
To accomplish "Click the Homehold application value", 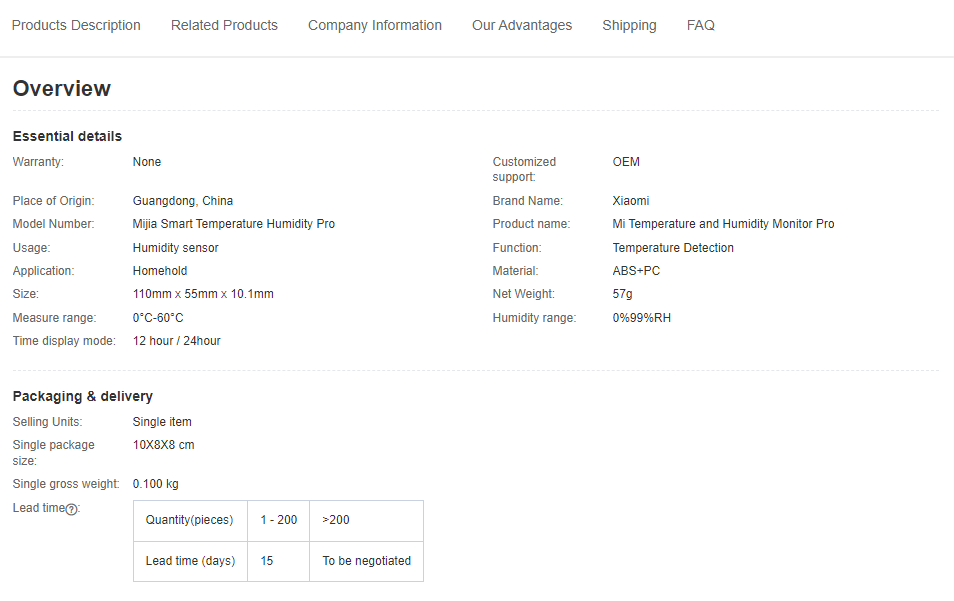I will pyautogui.click(x=160, y=271).
